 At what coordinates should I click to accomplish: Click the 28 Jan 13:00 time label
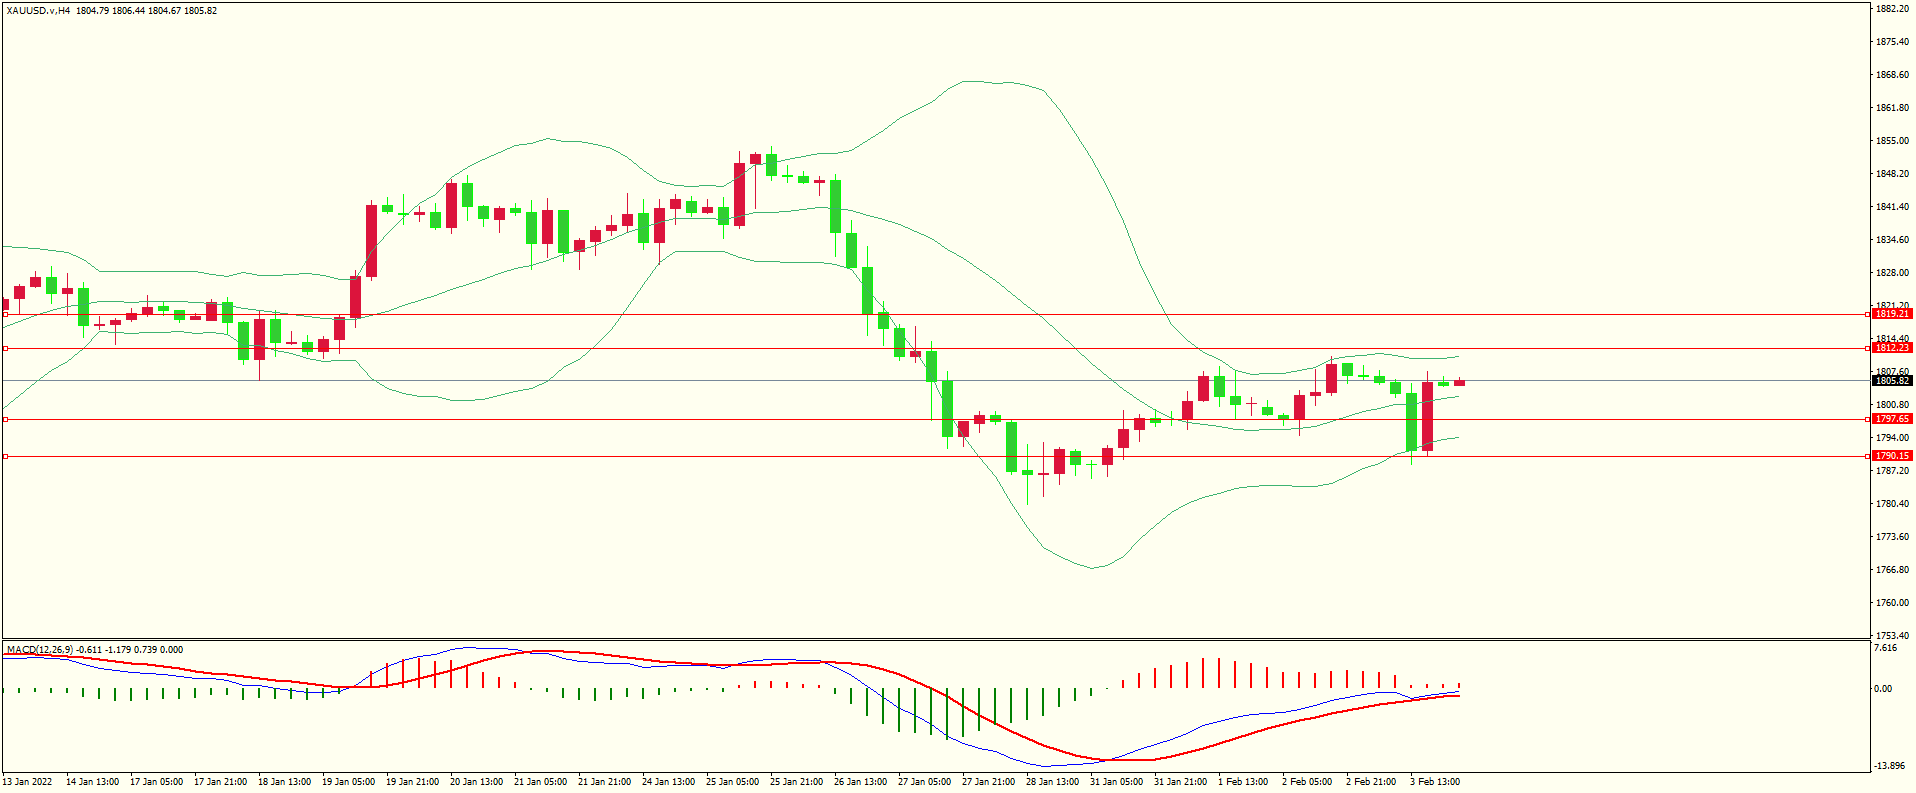[1052, 782]
